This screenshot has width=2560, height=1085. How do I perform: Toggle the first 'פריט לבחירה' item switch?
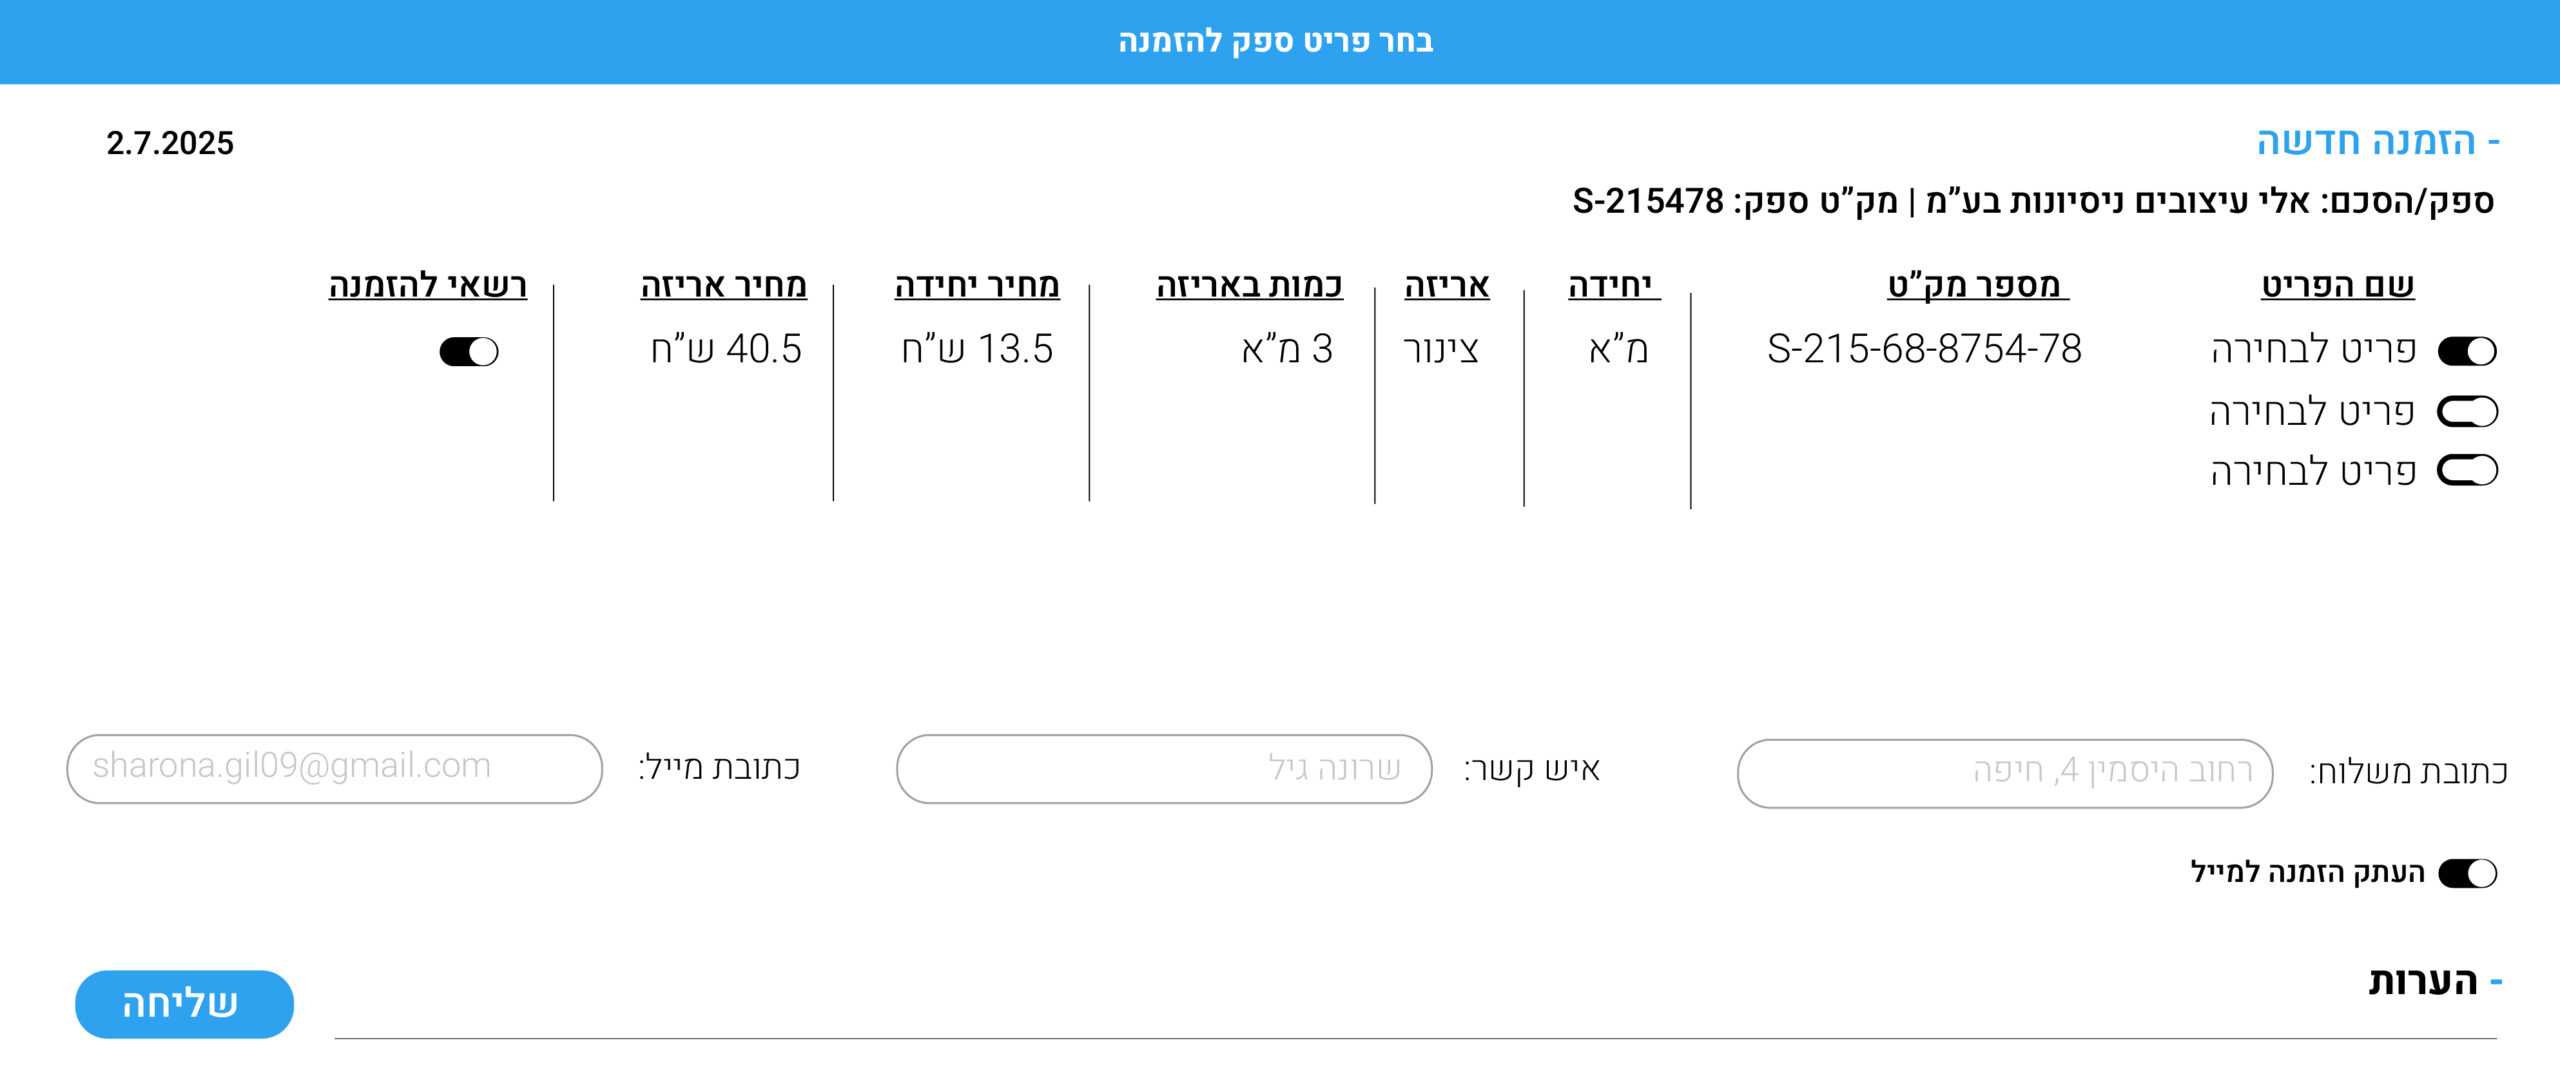click(2467, 351)
